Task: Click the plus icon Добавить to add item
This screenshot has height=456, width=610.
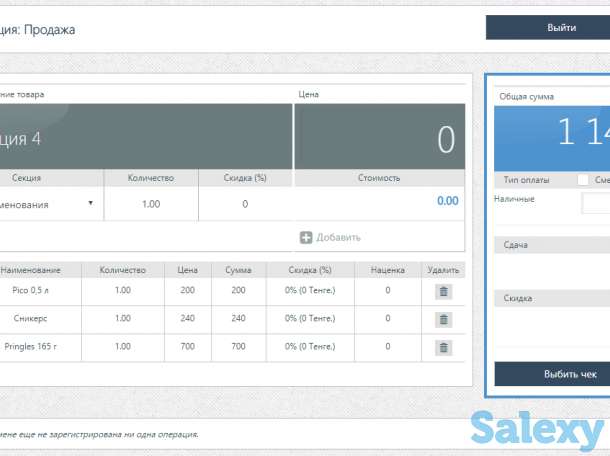Action: click(306, 237)
